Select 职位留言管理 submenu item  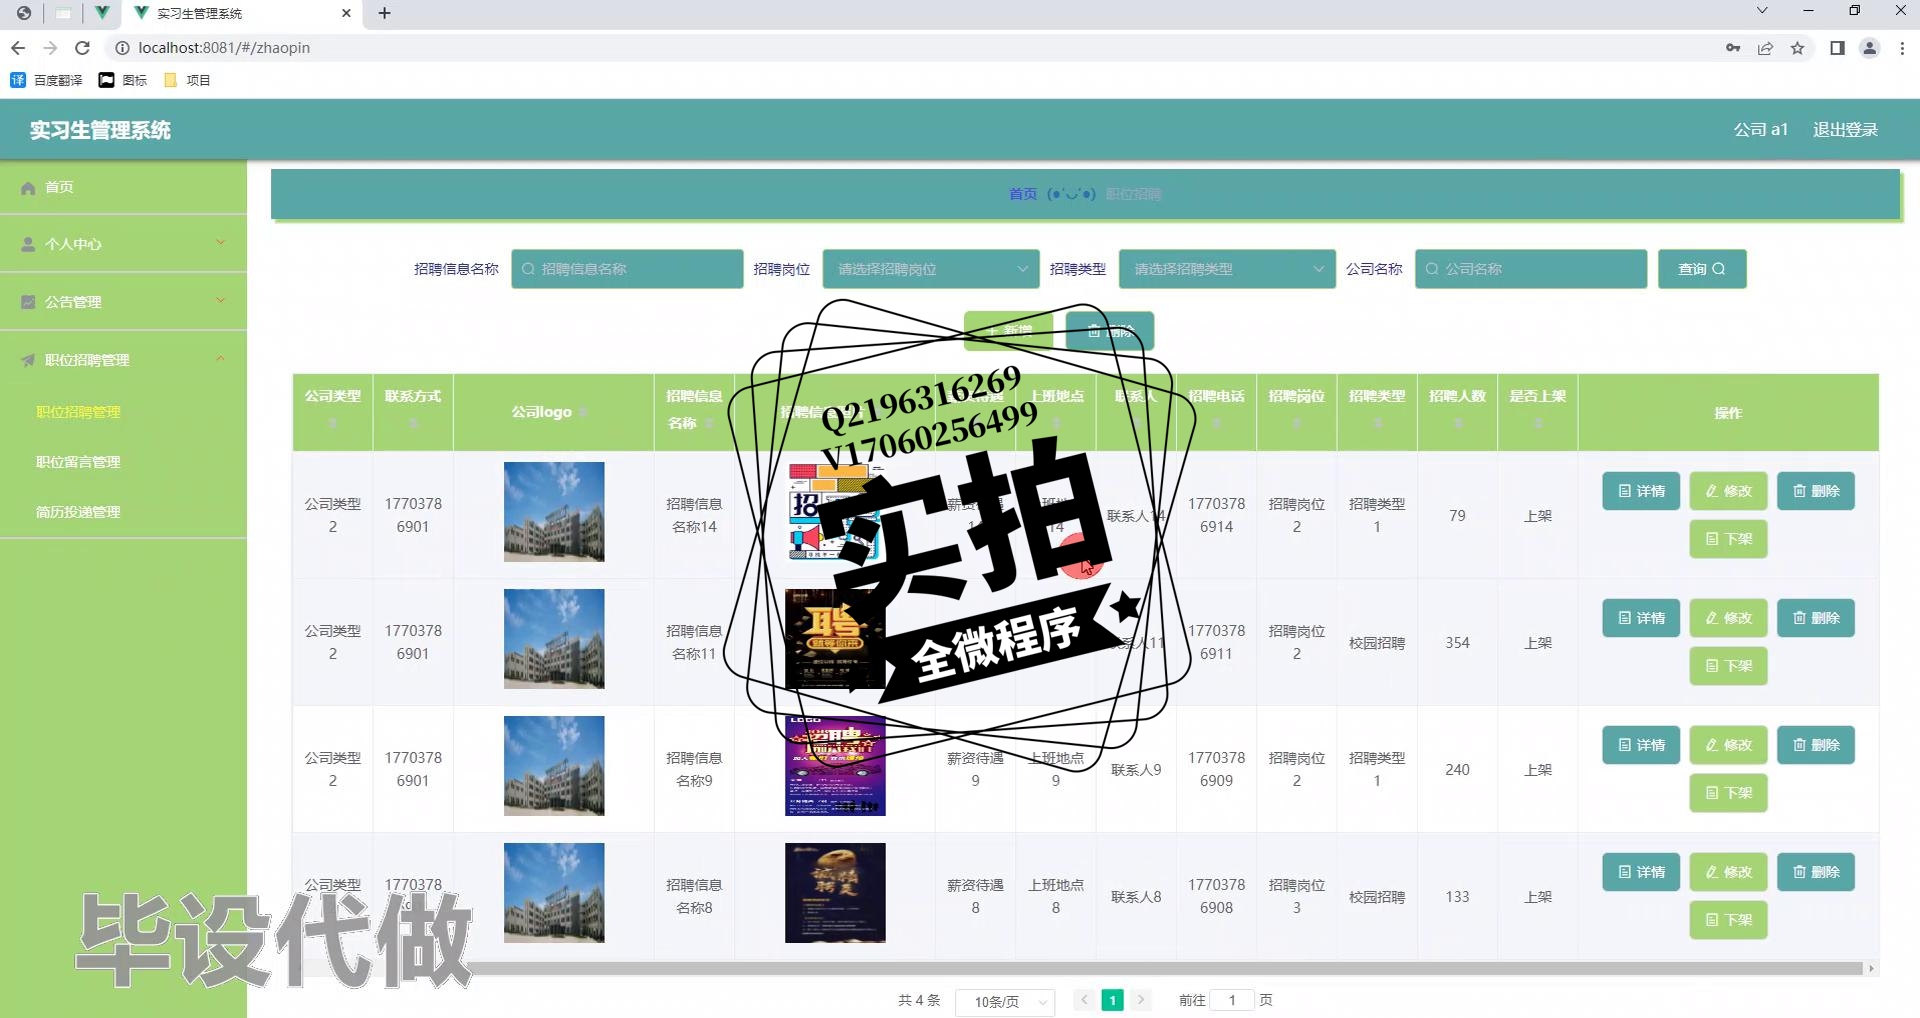[78, 462]
